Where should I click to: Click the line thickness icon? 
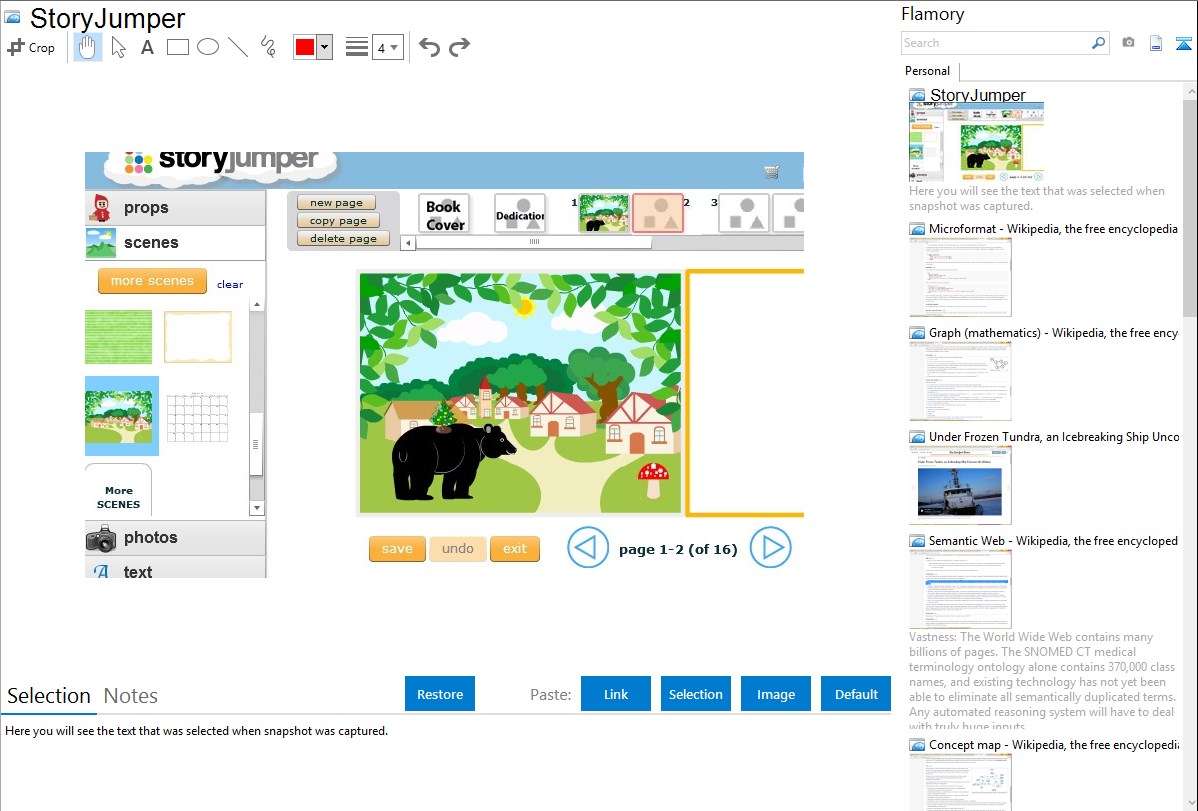coord(357,47)
